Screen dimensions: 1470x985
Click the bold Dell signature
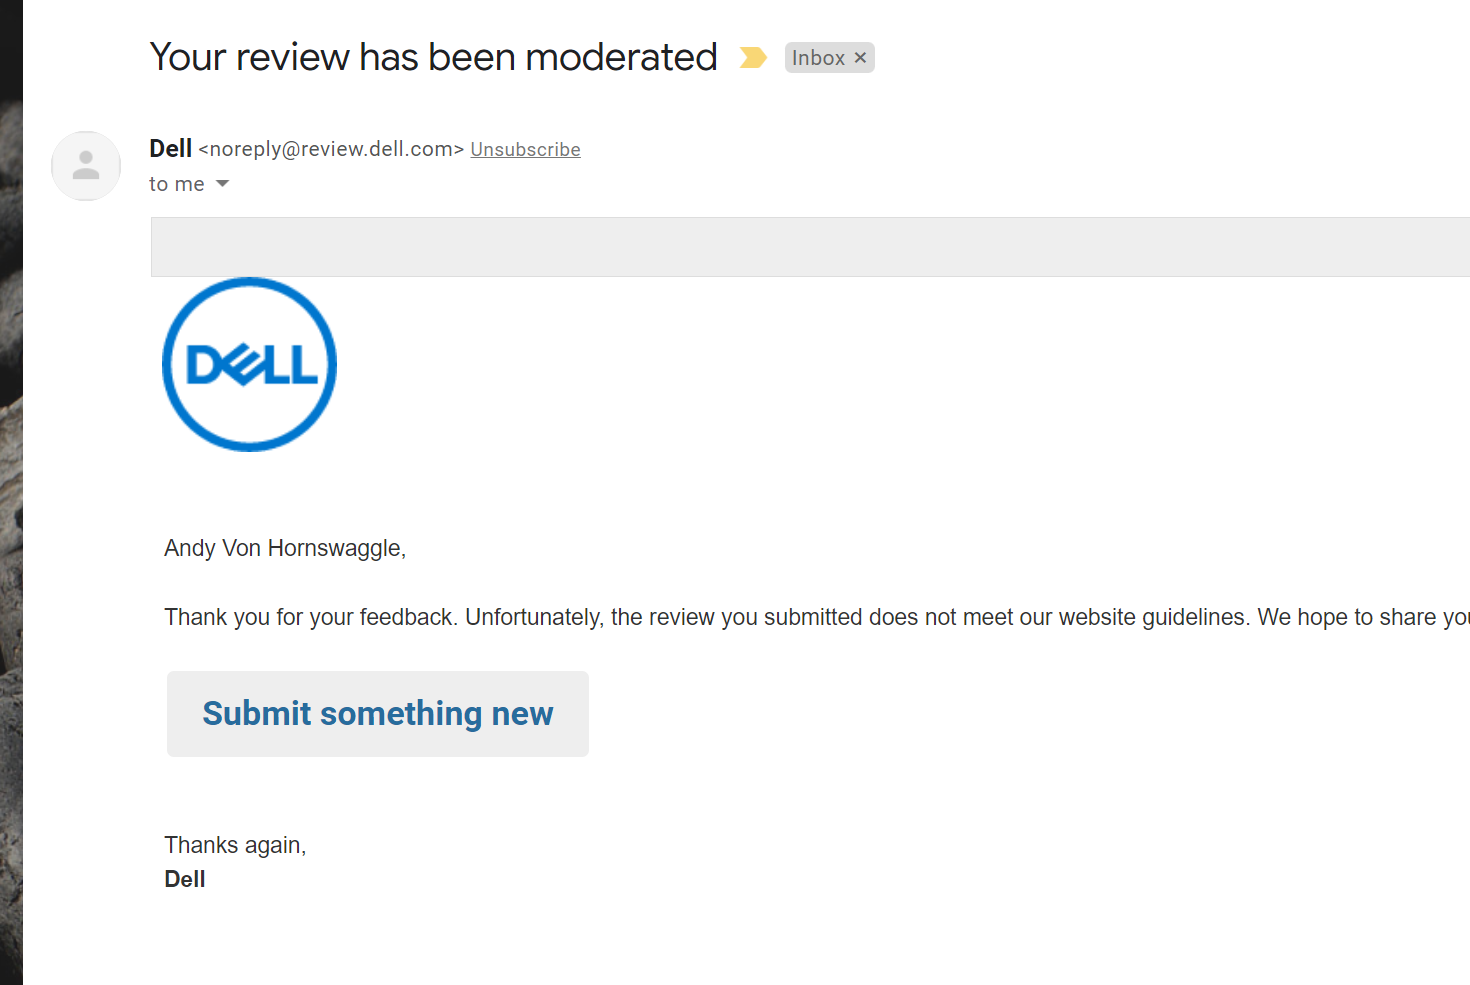pyautogui.click(x=185, y=879)
